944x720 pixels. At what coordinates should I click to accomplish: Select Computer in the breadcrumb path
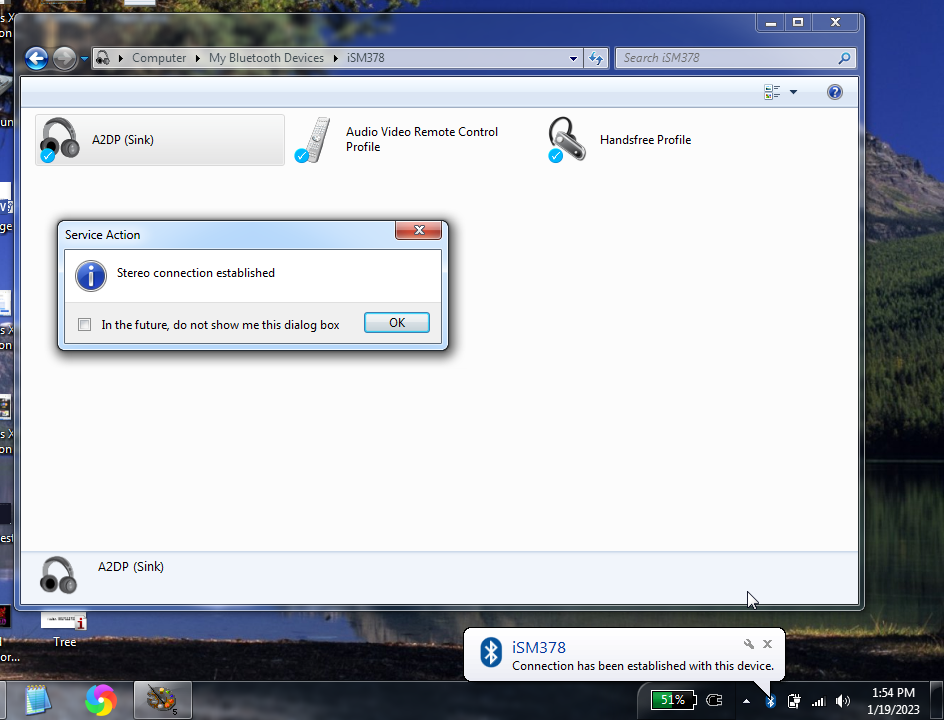pos(159,58)
